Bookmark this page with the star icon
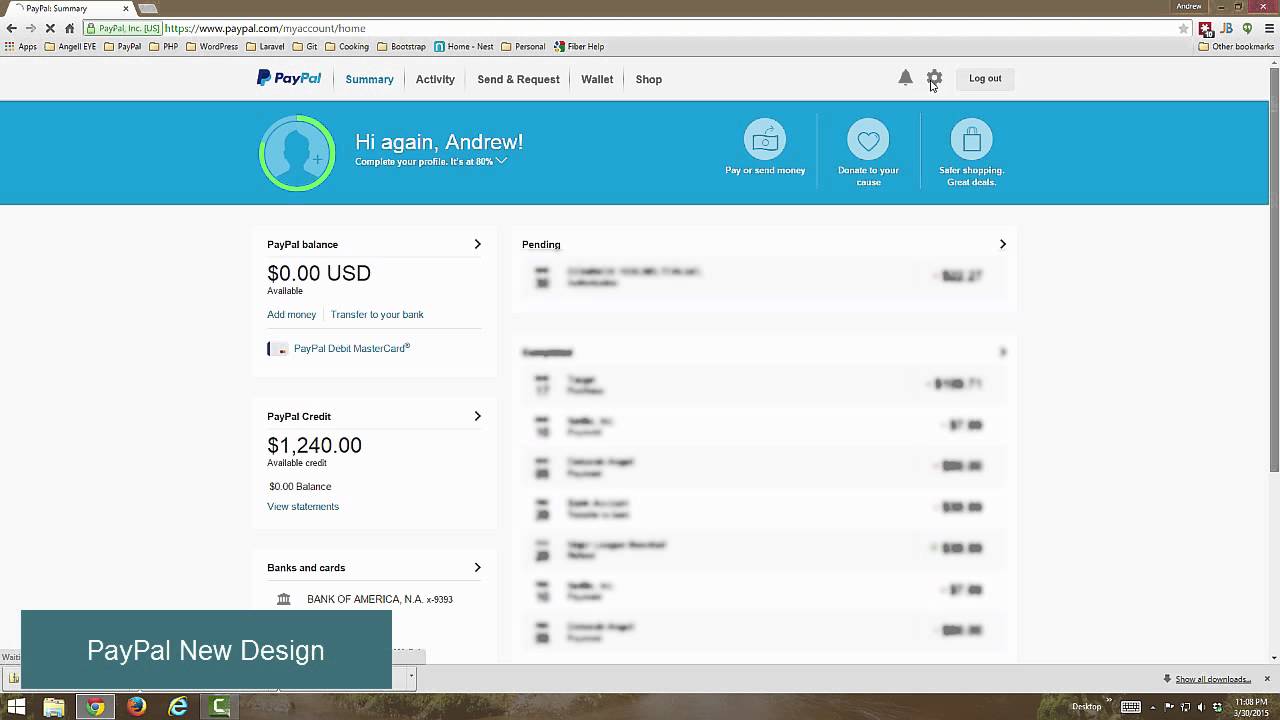 point(1184,28)
